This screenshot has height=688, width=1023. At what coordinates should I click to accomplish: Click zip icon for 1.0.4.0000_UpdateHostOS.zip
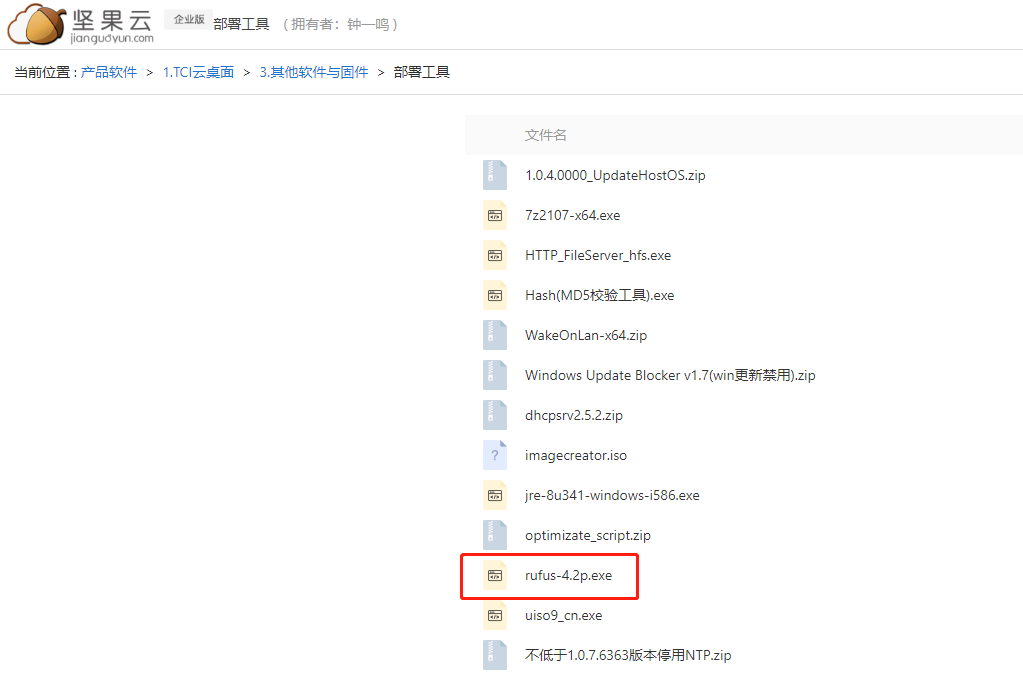(x=495, y=175)
